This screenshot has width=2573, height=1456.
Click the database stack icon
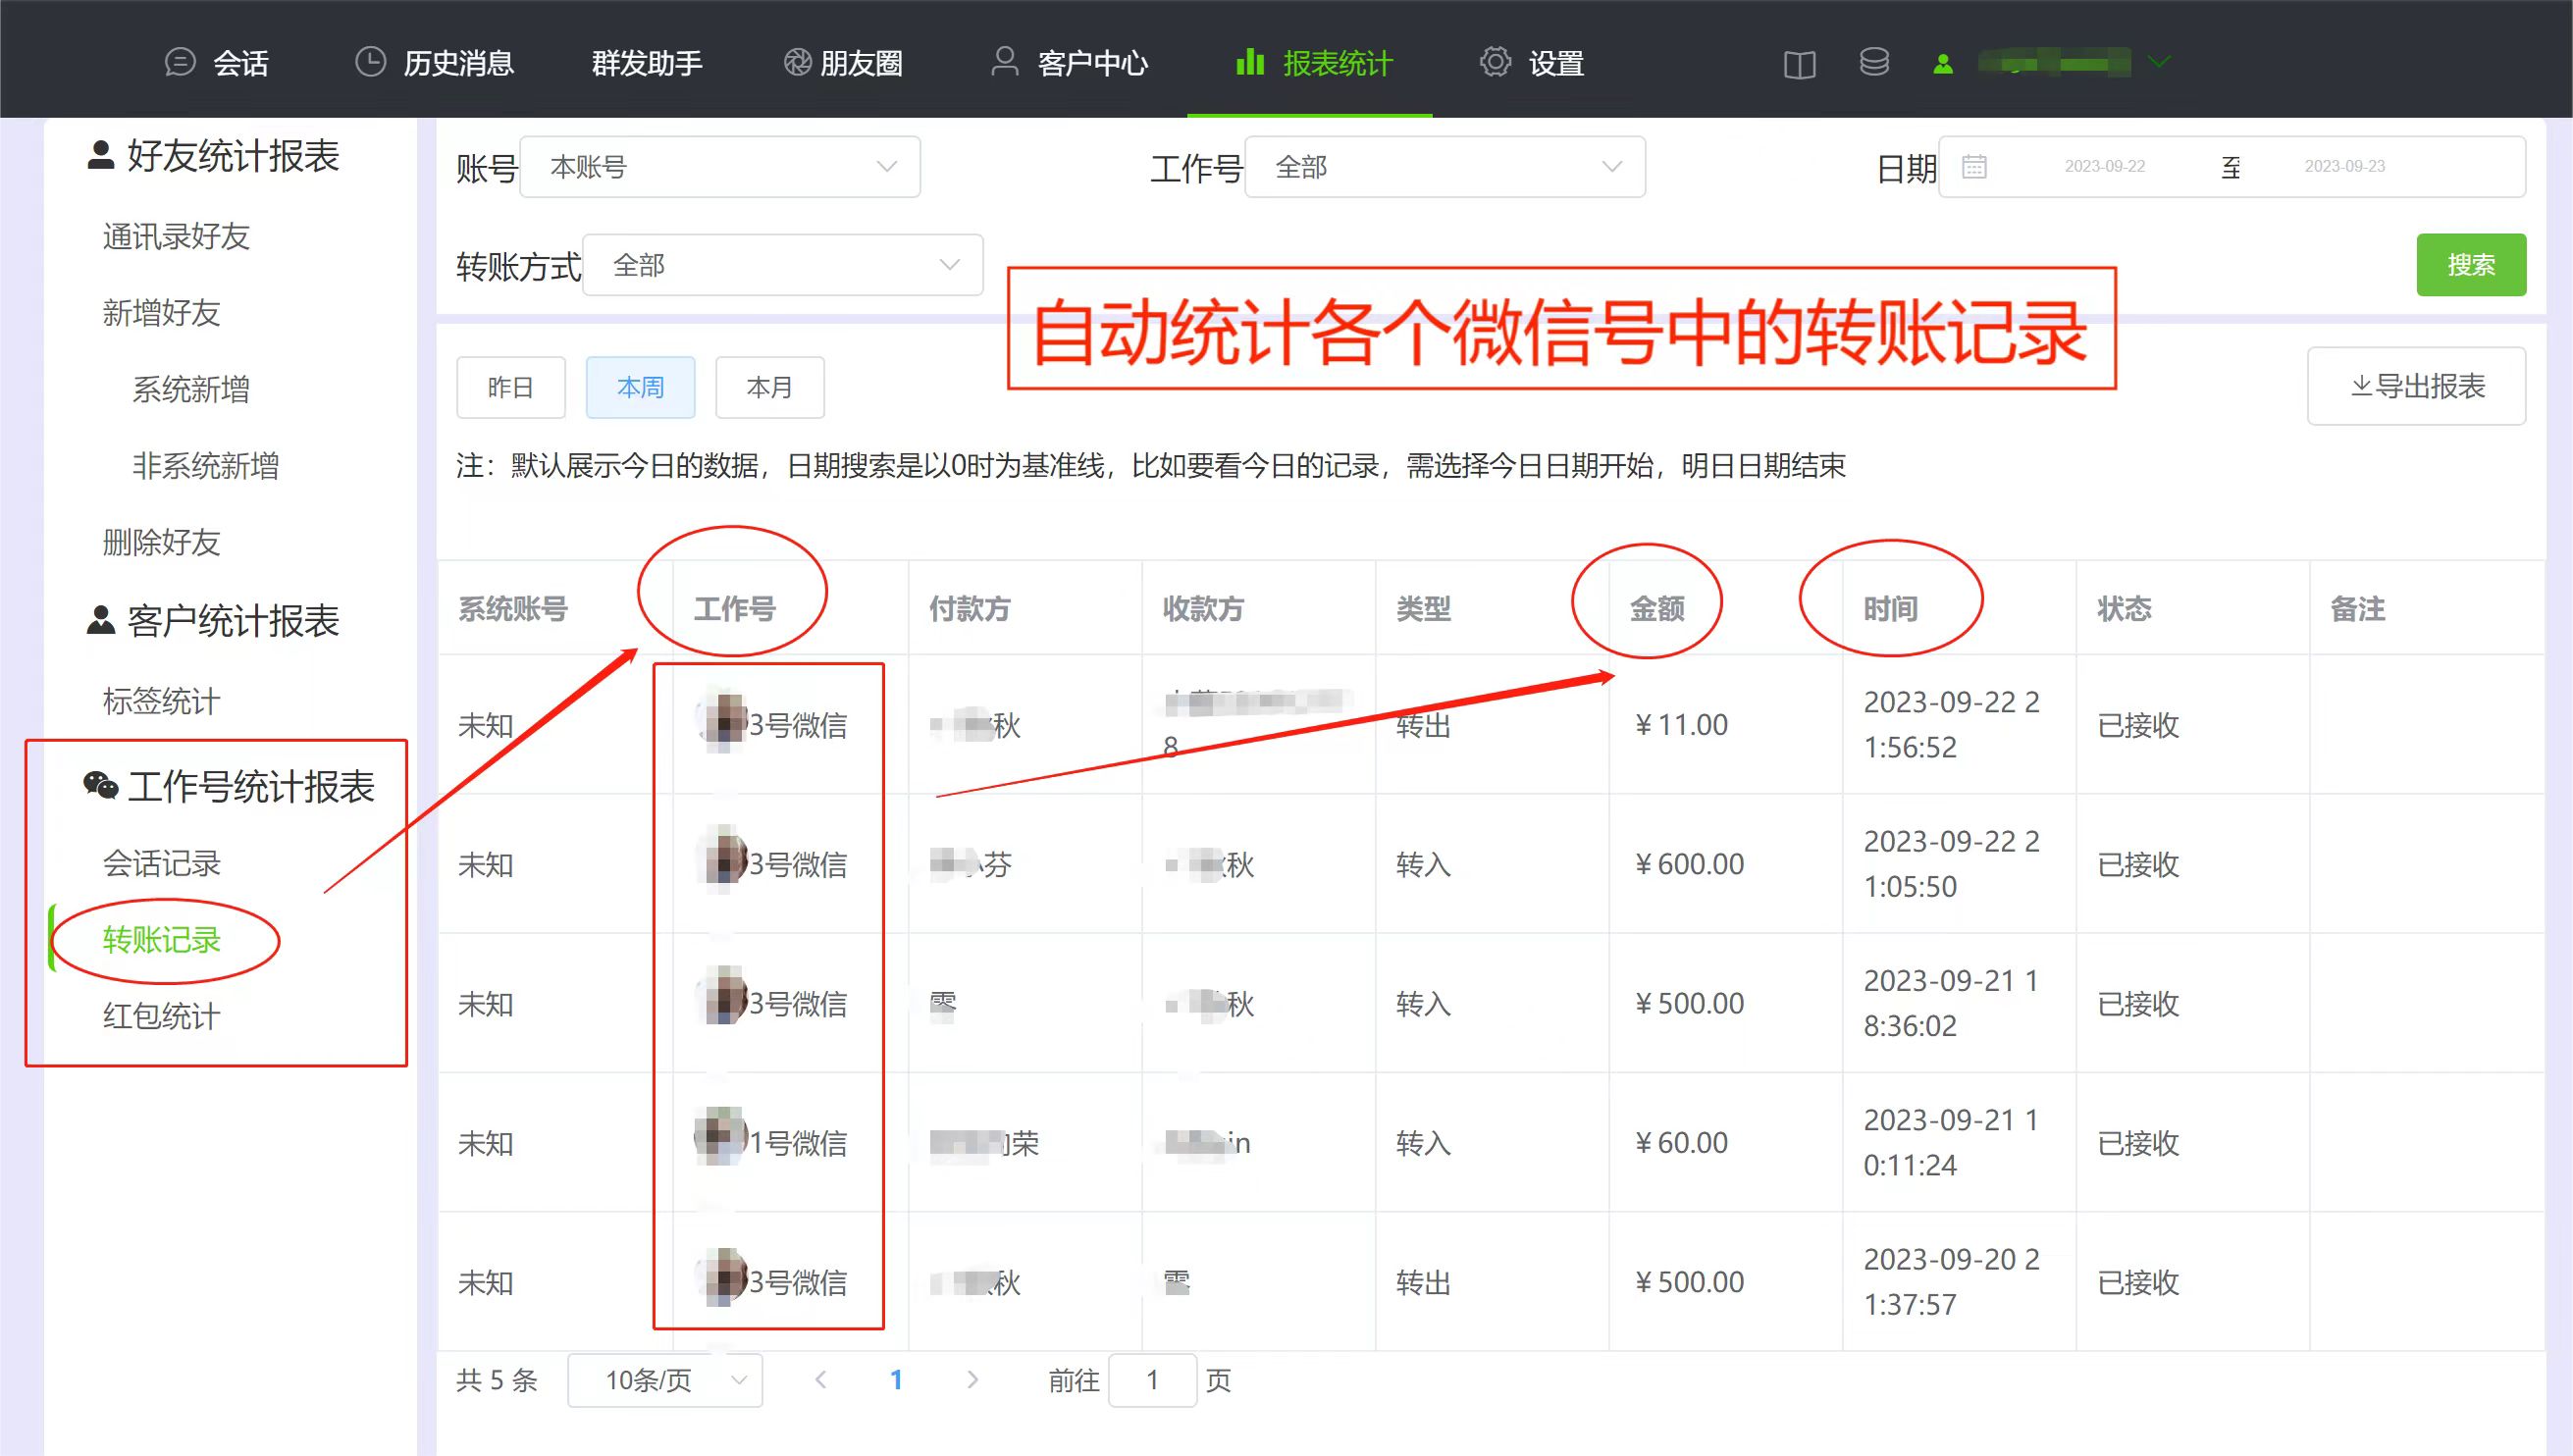tap(1873, 63)
